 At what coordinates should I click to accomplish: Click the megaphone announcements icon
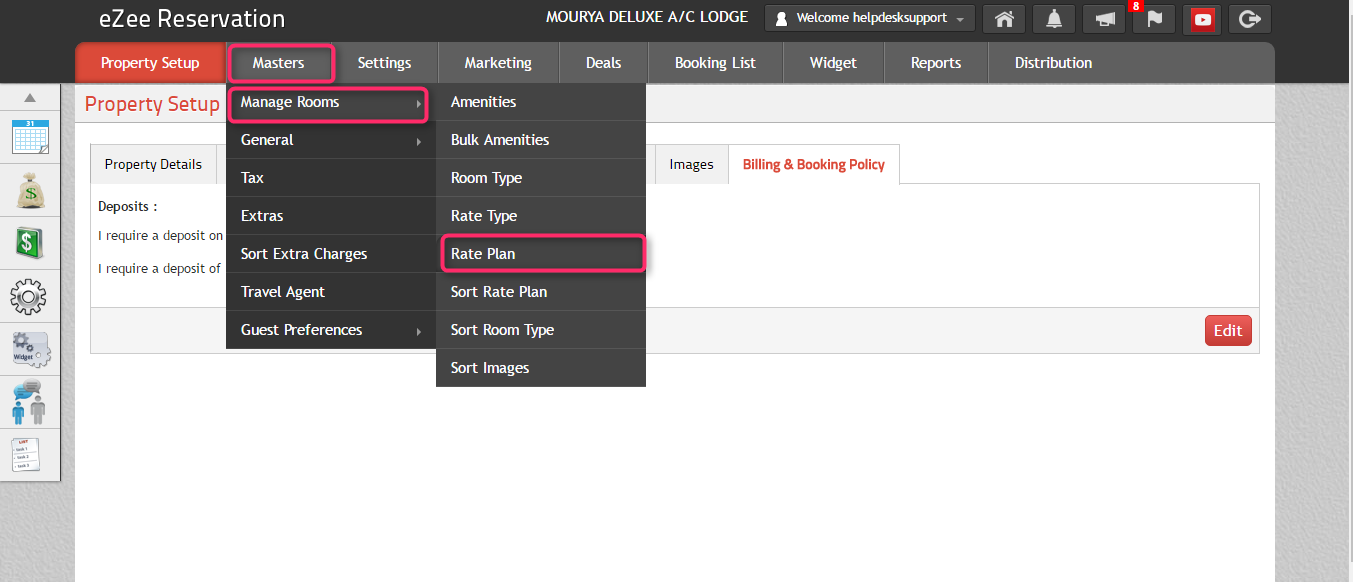tap(1104, 19)
